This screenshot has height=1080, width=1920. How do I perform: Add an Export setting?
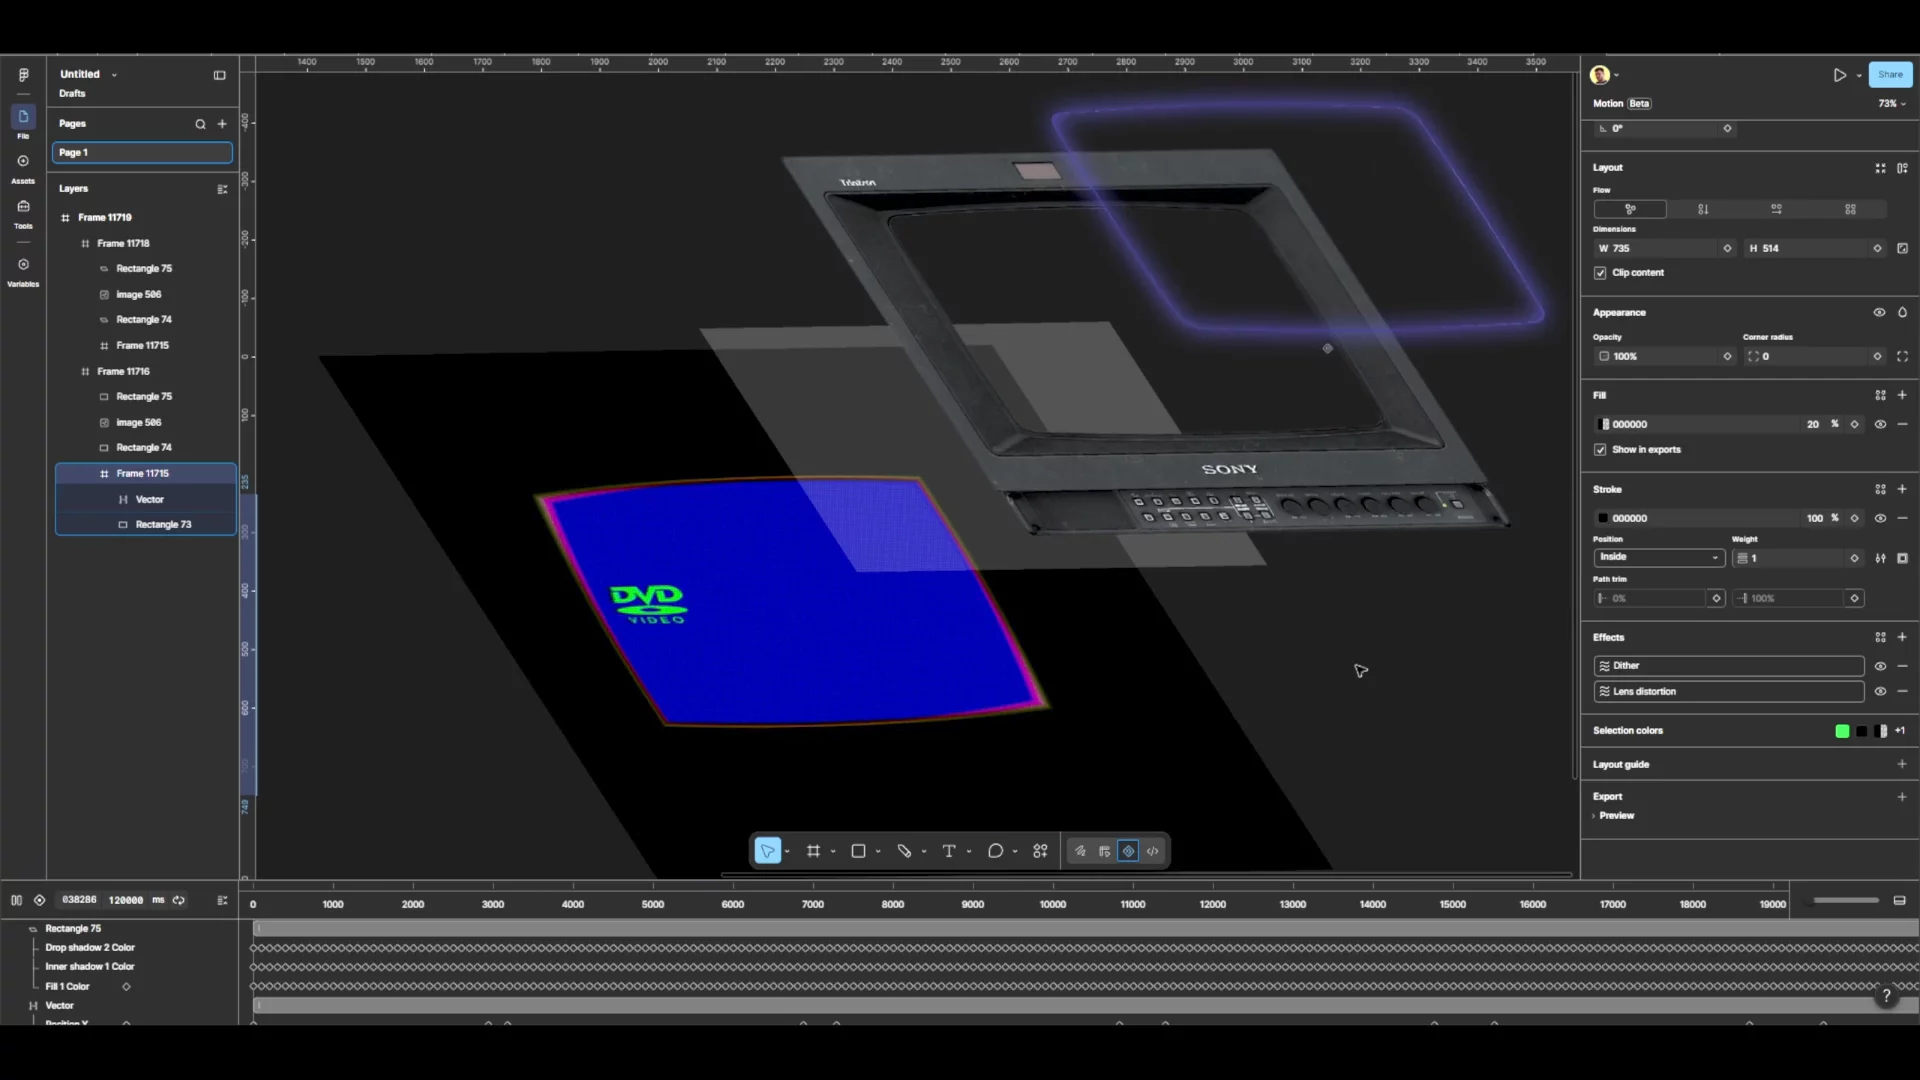coord(1902,797)
